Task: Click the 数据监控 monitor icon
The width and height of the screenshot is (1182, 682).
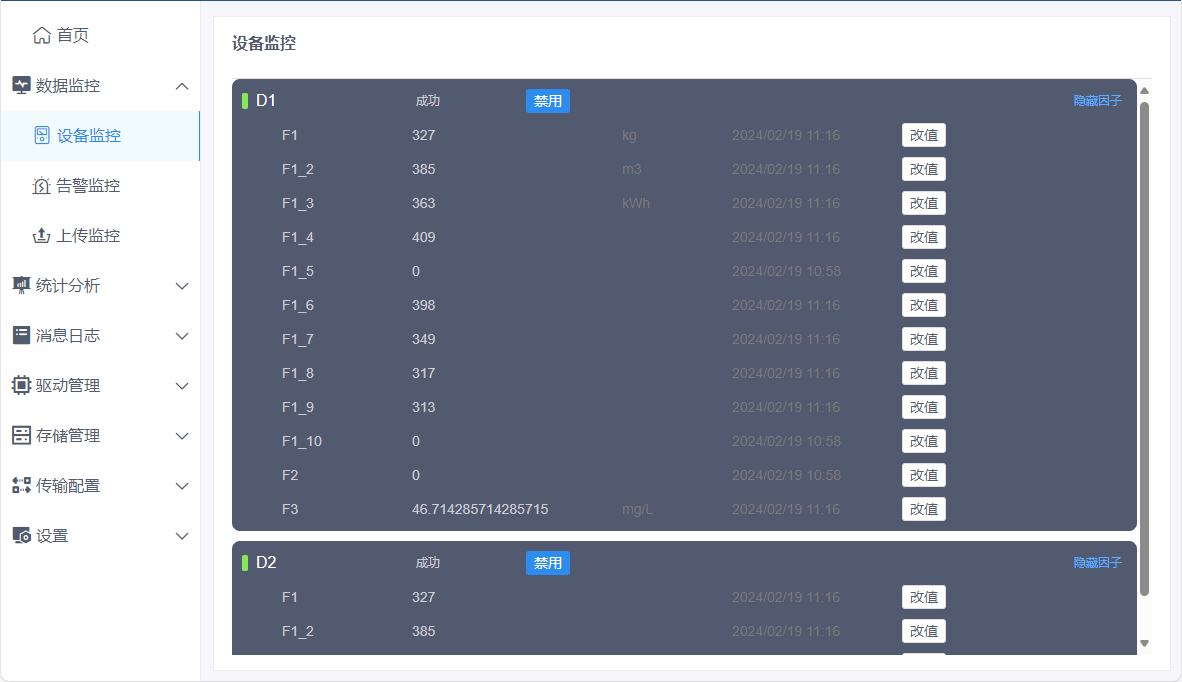Action: 21,85
